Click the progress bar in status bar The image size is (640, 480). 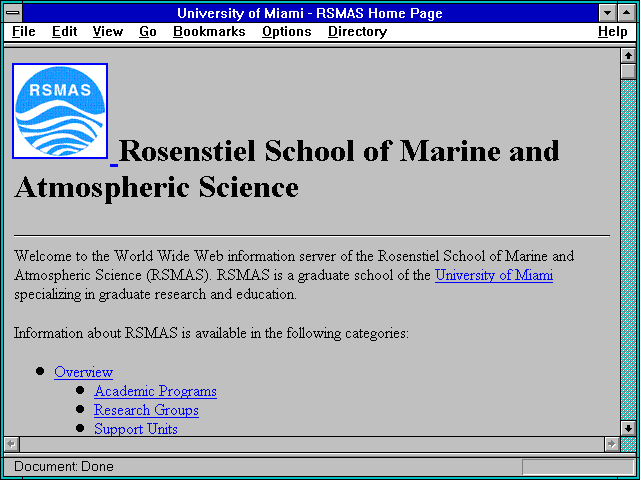578,467
